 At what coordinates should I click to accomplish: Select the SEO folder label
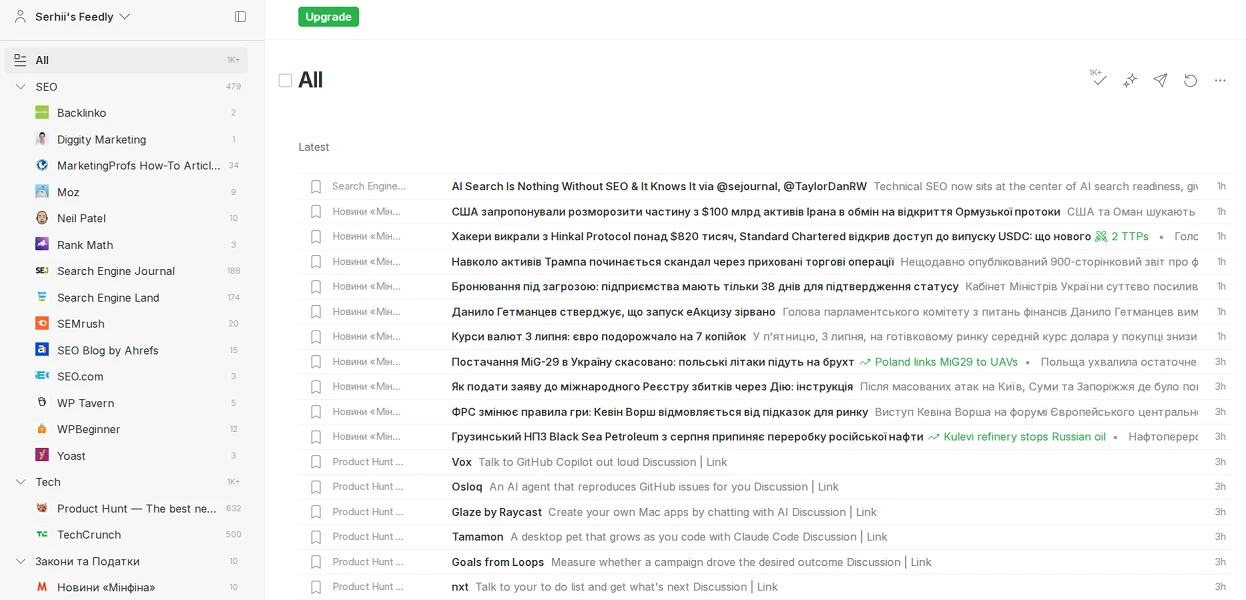(x=46, y=87)
